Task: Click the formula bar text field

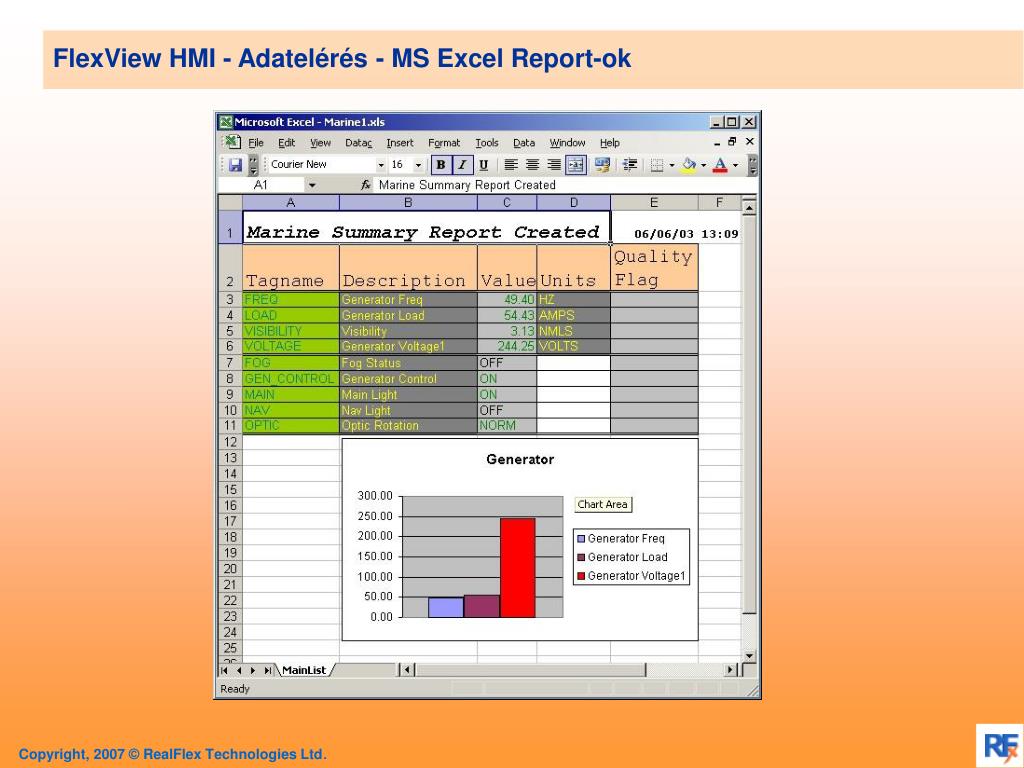Action: [565, 185]
